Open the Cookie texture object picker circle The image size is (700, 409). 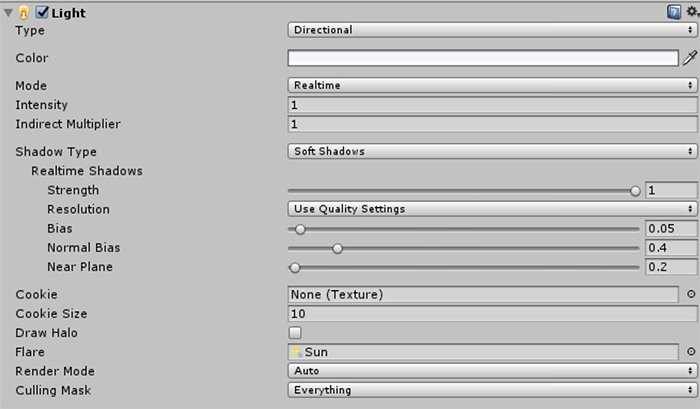click(690, 295)
